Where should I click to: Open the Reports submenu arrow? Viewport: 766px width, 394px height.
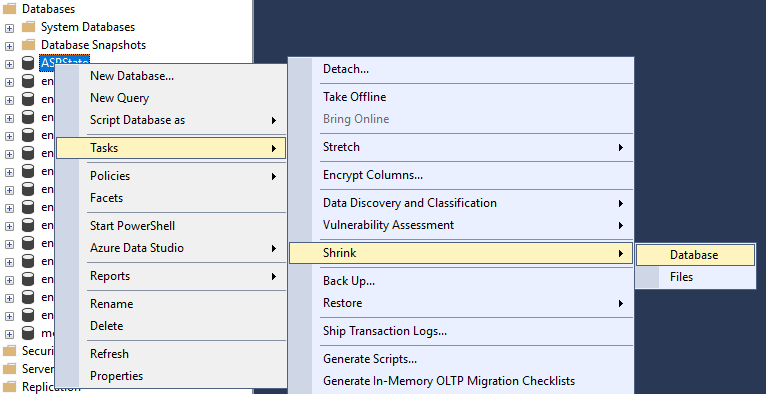tap(274, 276)
